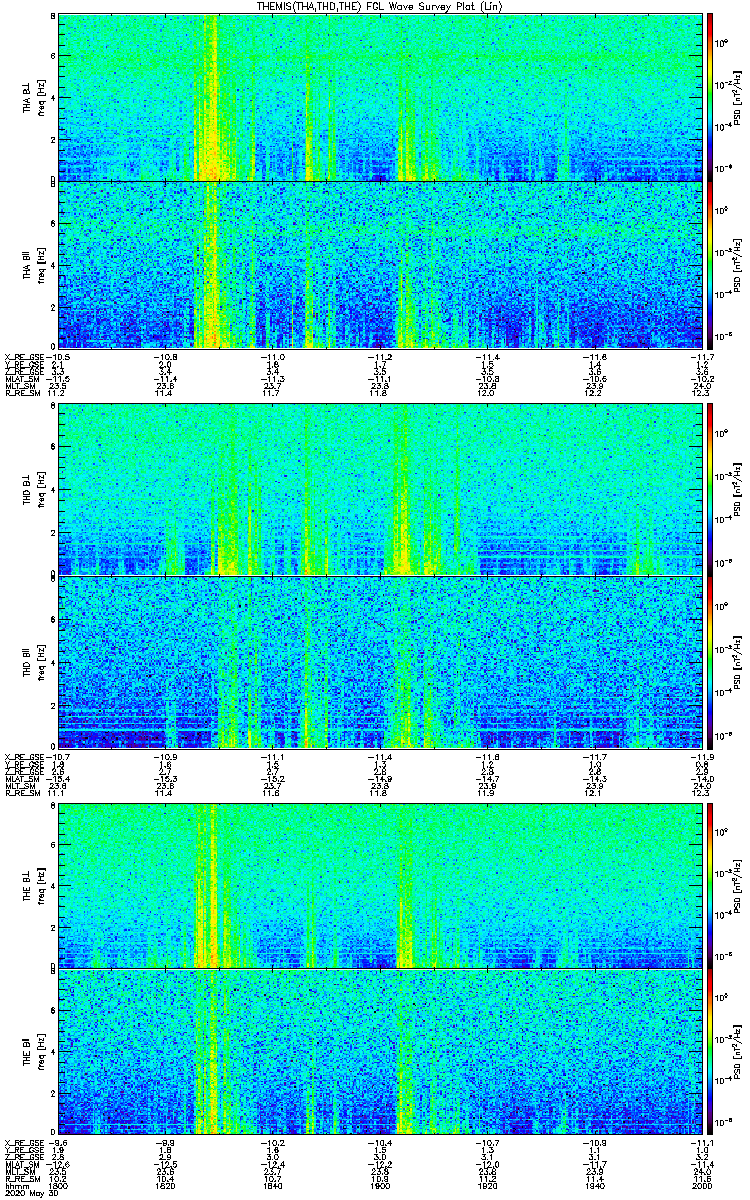Click the '-10.5' X_RE_GSE value under THA
750x1200 pixels.
58,357
